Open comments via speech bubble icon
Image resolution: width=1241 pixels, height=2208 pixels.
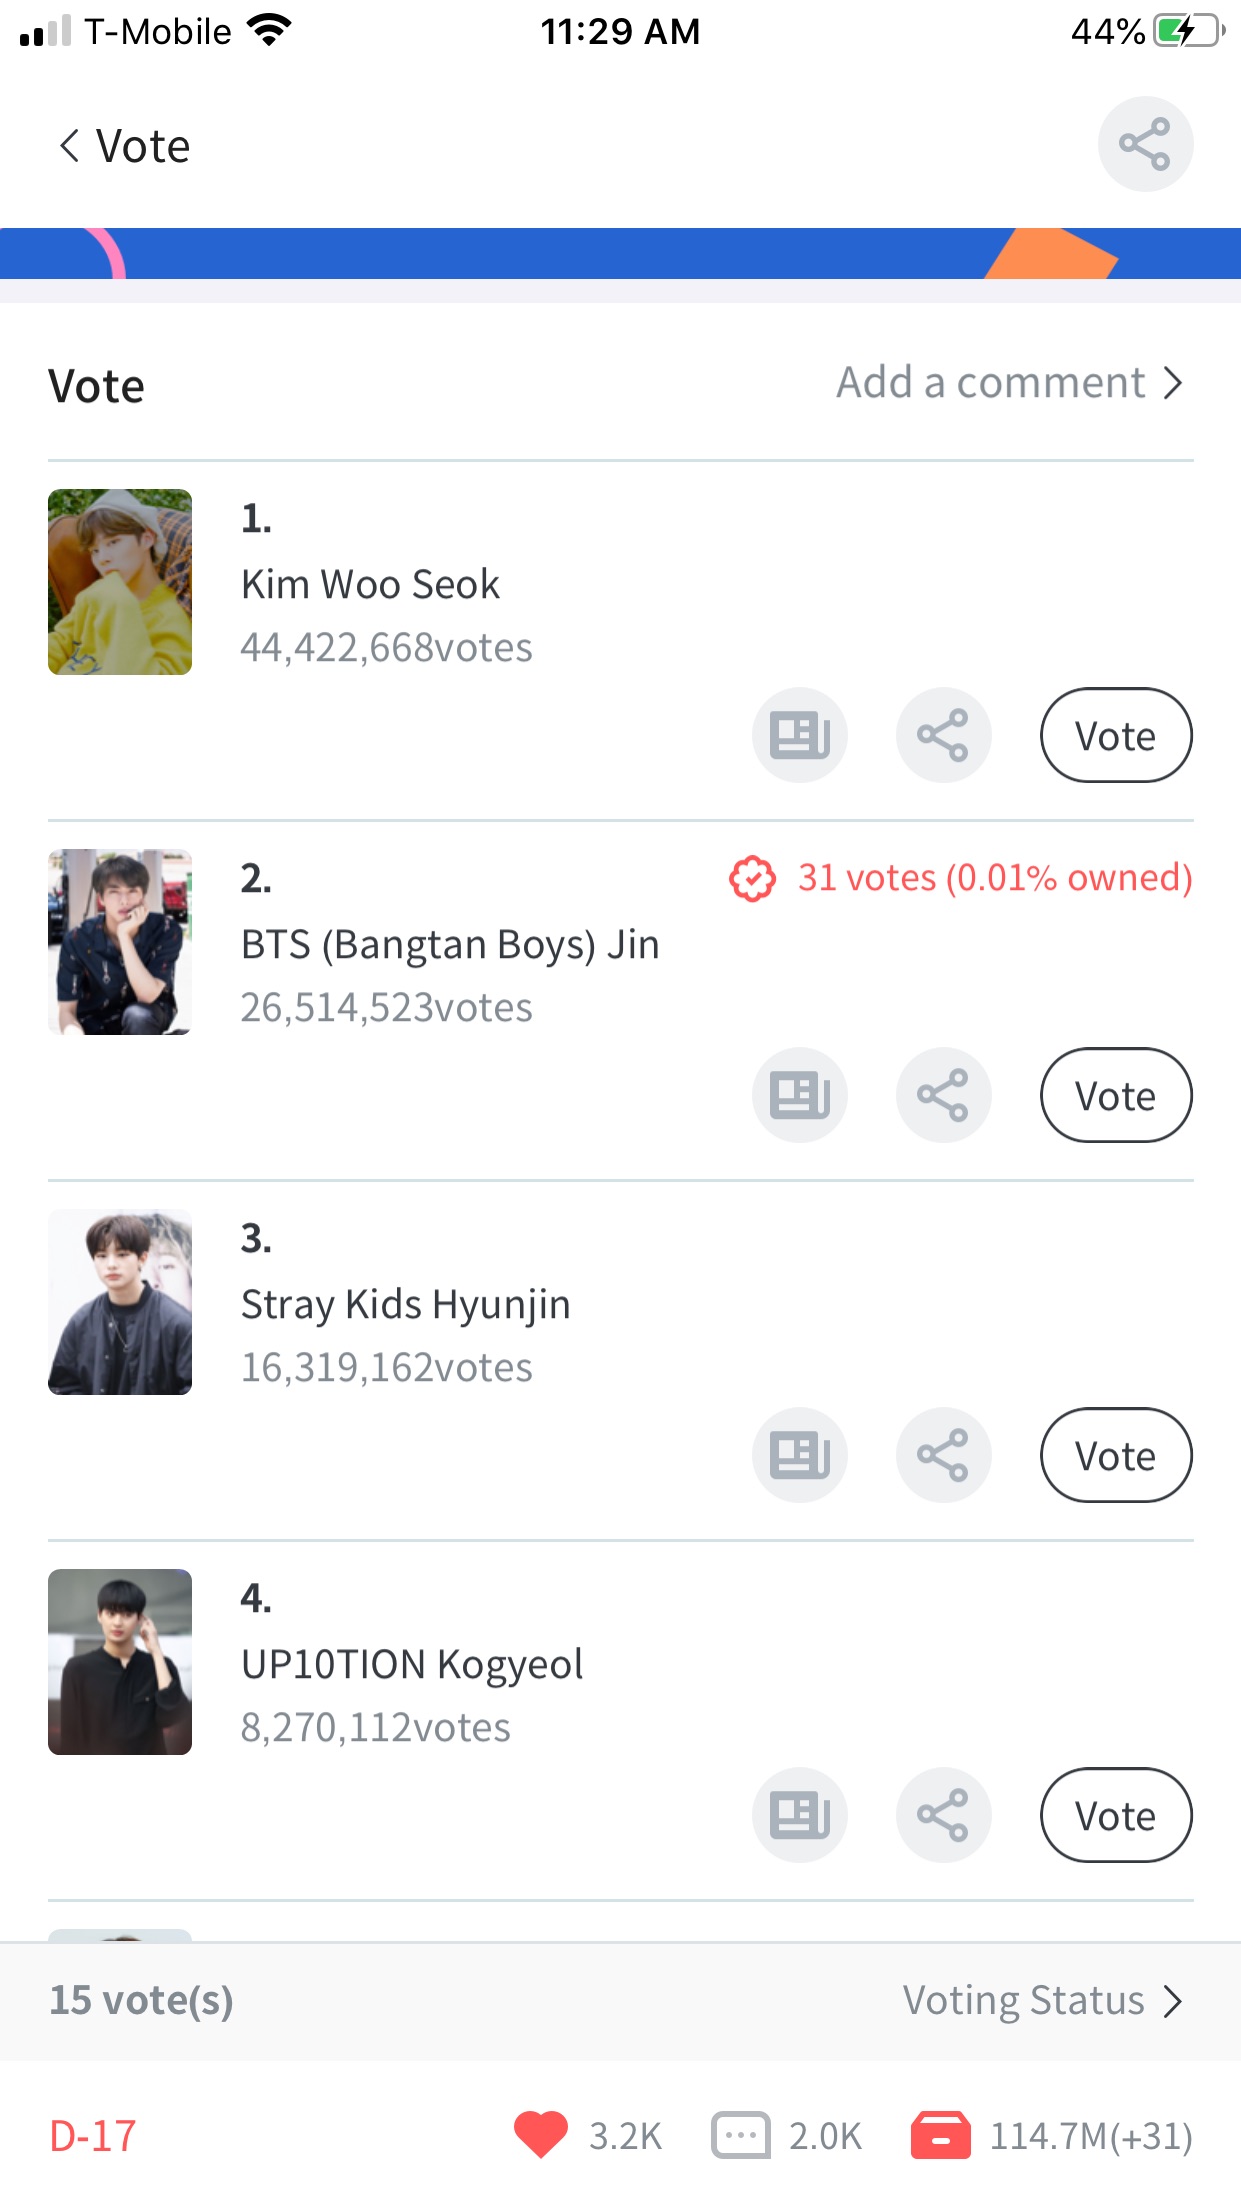click(x=740, y=2135)
